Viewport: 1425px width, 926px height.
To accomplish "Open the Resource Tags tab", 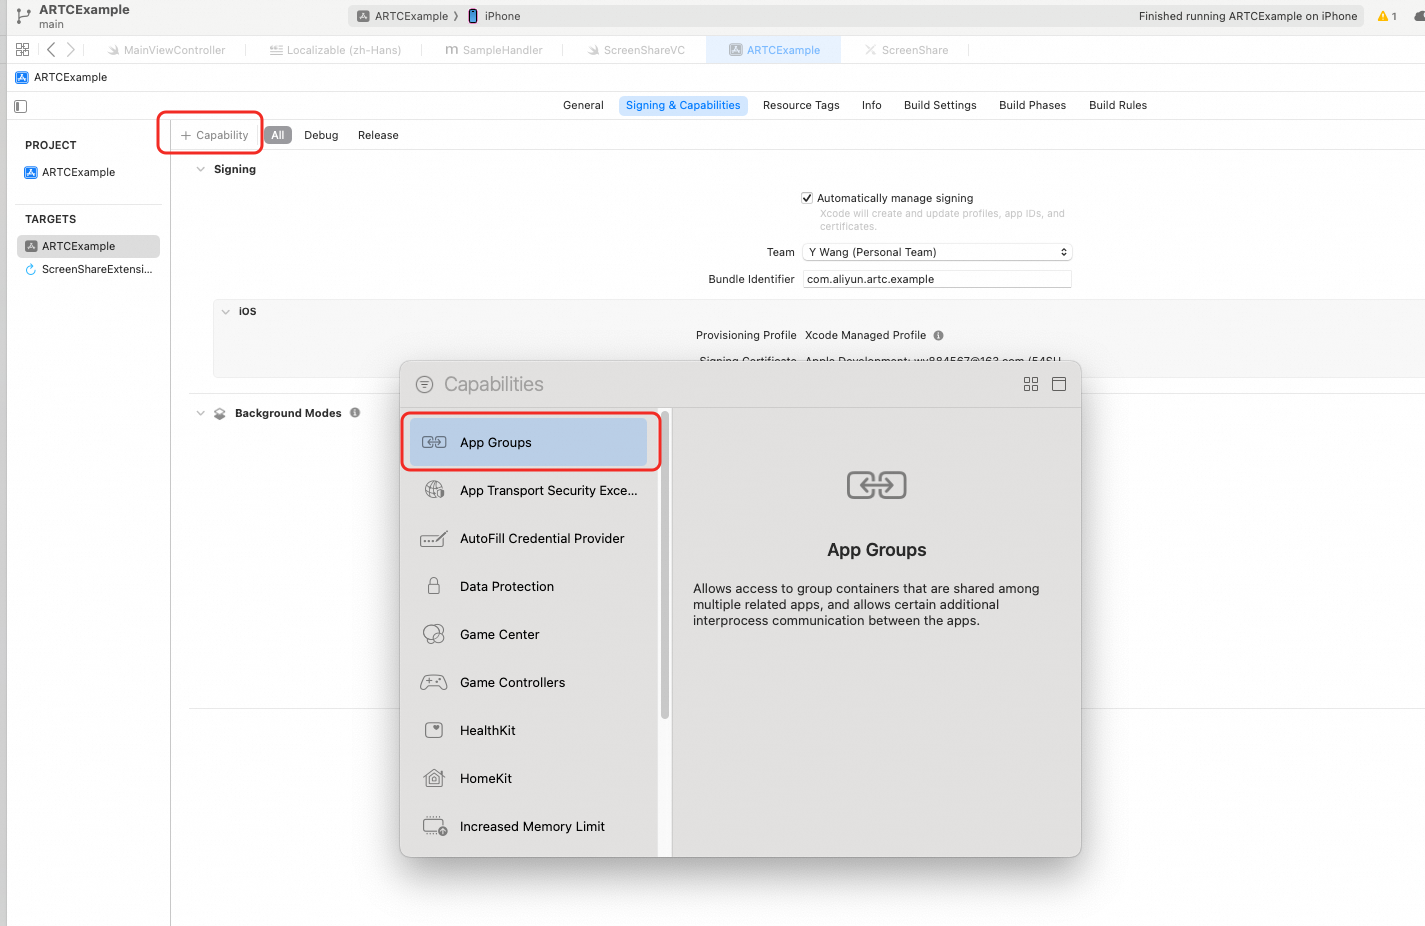I will pos(801,105).
